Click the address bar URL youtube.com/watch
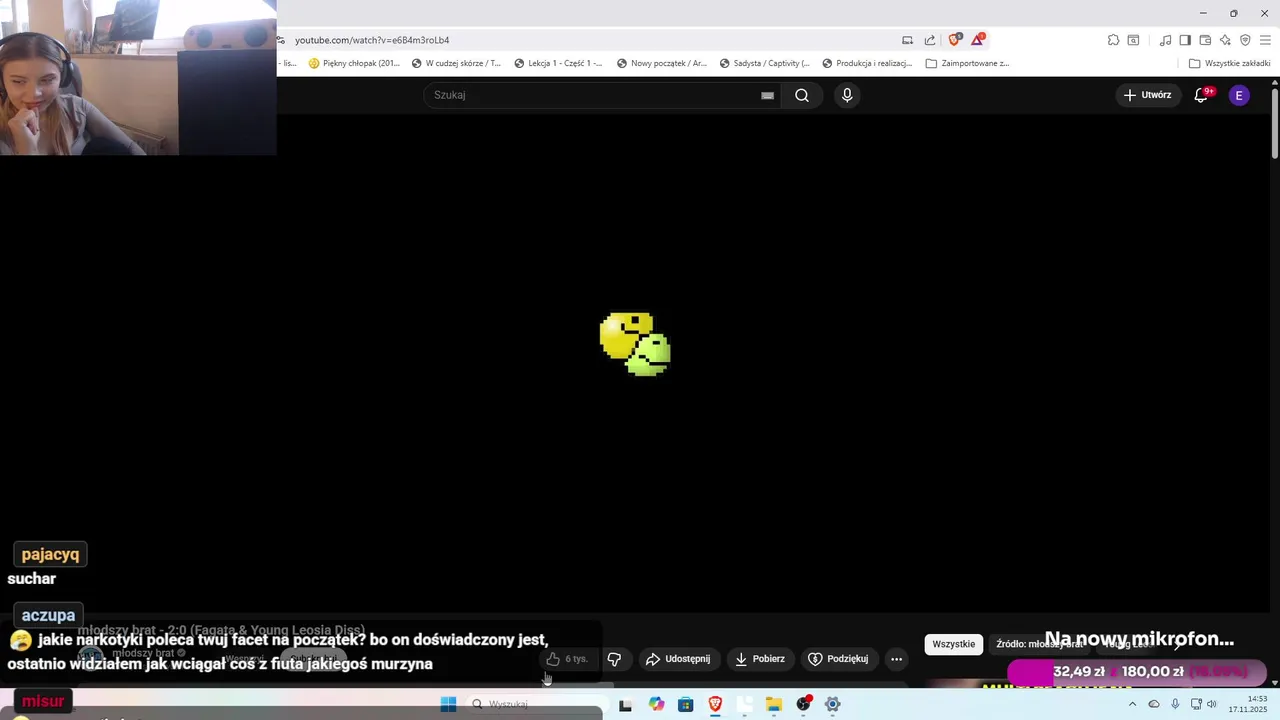The height and width of the screenshot is (720, 1280). click(x=372, y=40)
